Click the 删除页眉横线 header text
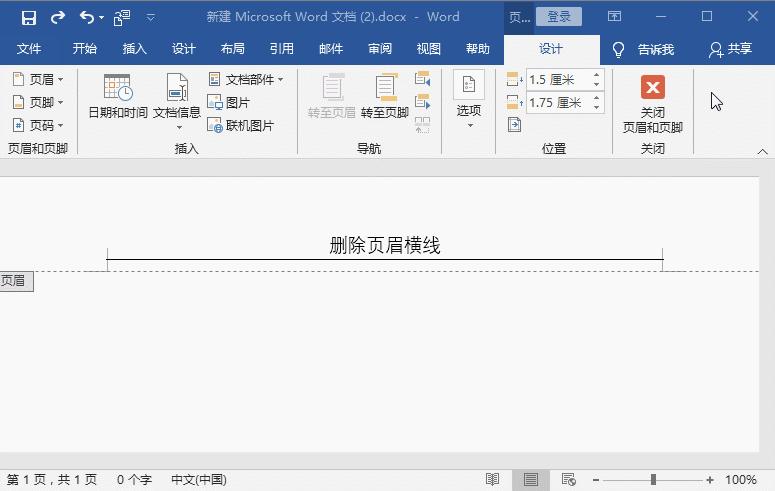 (385, 245)
